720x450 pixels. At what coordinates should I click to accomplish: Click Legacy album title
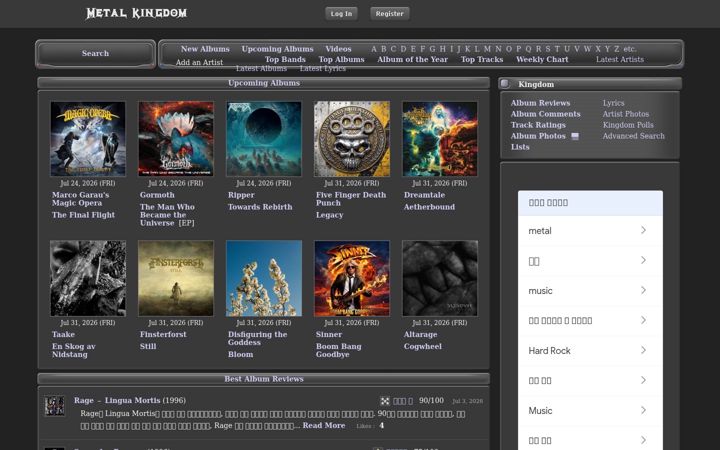click(329, 215)
